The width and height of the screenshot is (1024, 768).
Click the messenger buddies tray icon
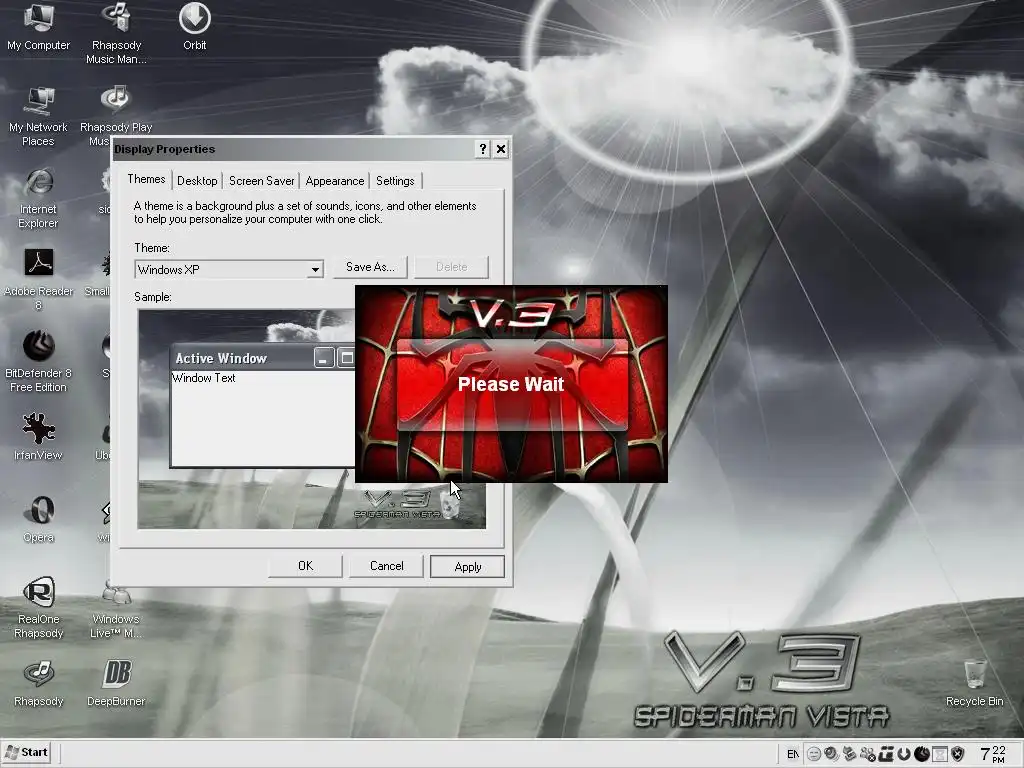point(867,754)
